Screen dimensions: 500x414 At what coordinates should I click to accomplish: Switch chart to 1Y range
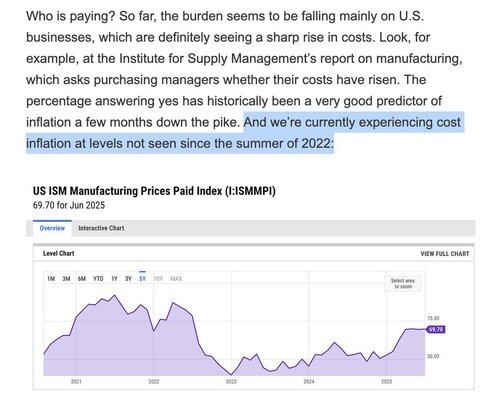[114, 279]
